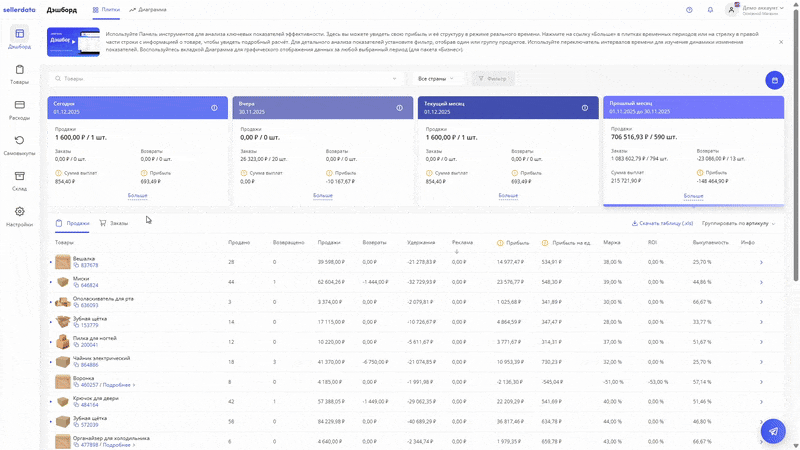
Task: Open the Расходы section in sidebar
Action: point(19,110)
